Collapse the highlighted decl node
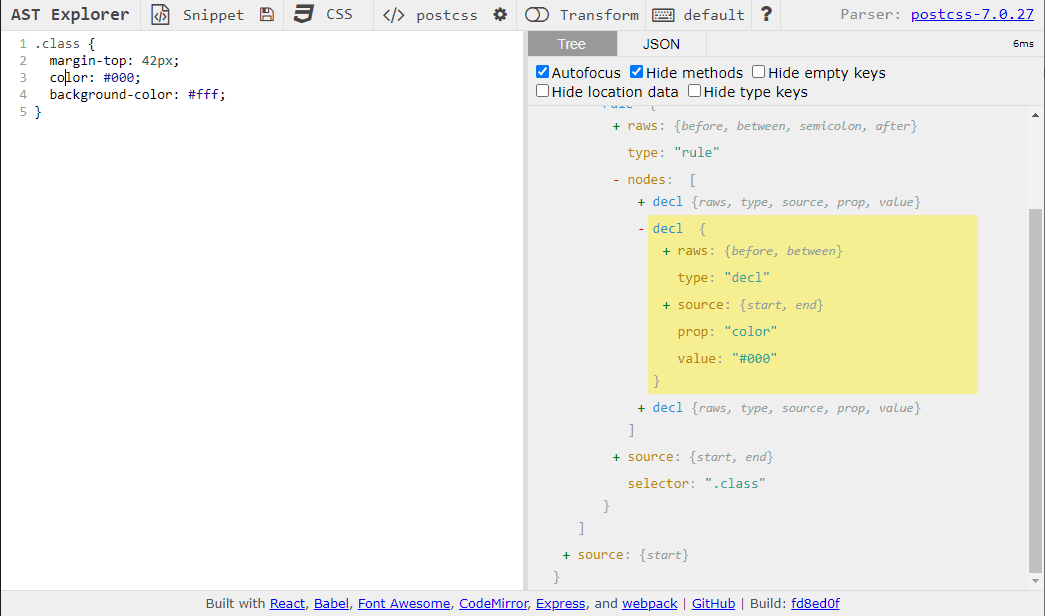This screenshot has width=1045, height=616. (641, 229)
